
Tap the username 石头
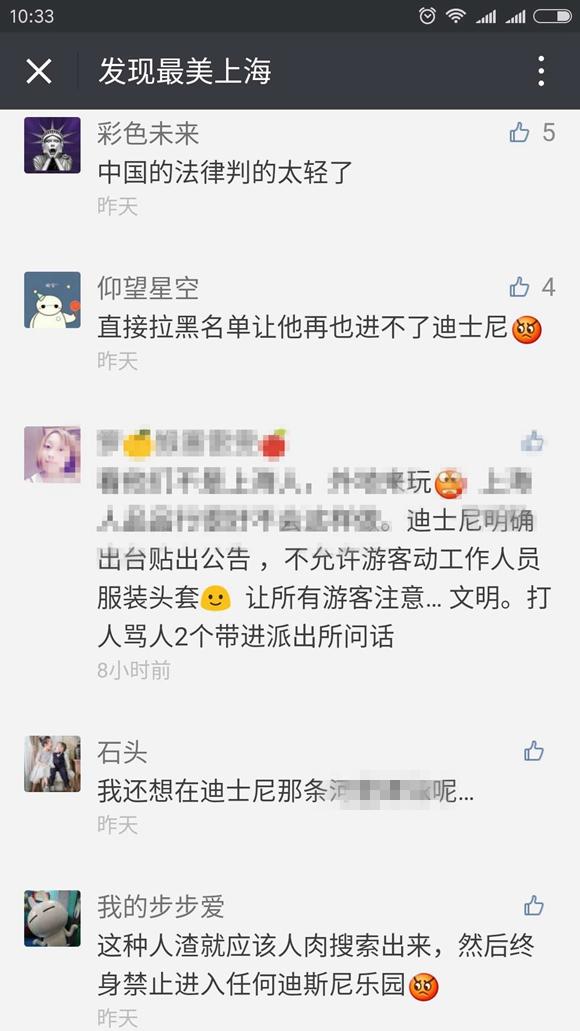pyautogui.click(x=122, y=752)
